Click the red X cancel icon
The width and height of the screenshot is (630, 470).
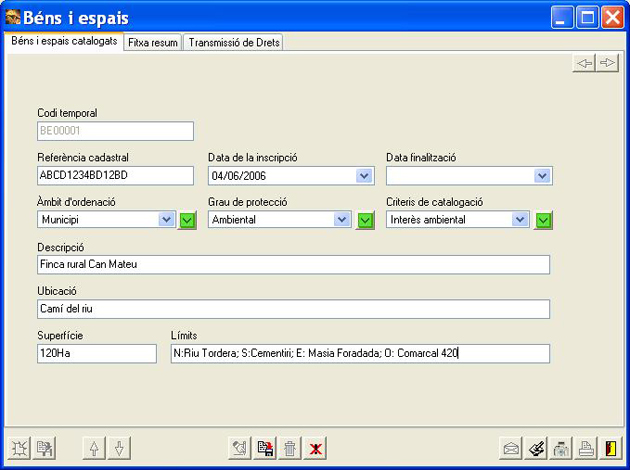pyautogui.click(x=315, y=448)
